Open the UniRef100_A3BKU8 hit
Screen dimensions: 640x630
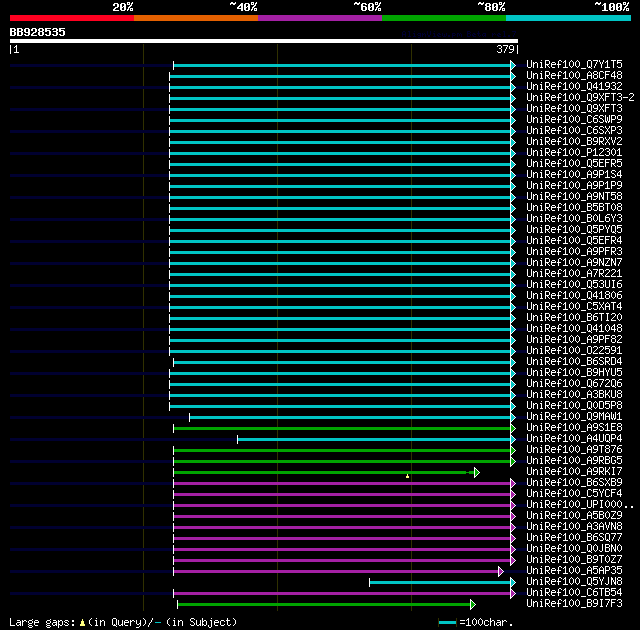coord(574,395)
